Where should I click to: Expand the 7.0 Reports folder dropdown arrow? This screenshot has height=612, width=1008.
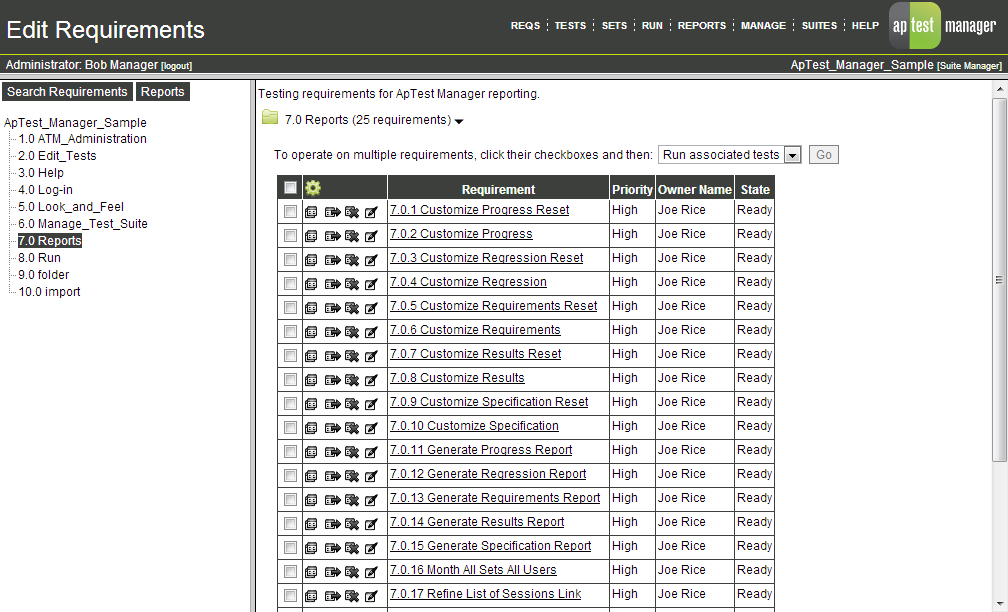tap(459, 121)
